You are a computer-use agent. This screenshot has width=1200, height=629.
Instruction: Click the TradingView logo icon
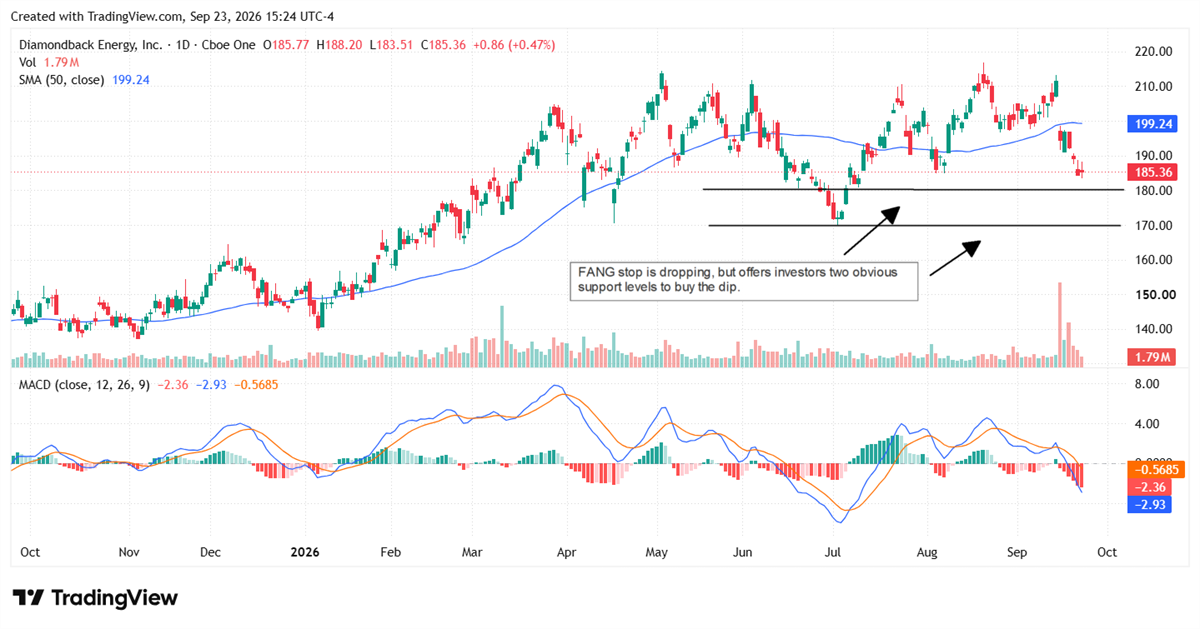(27, 597)
